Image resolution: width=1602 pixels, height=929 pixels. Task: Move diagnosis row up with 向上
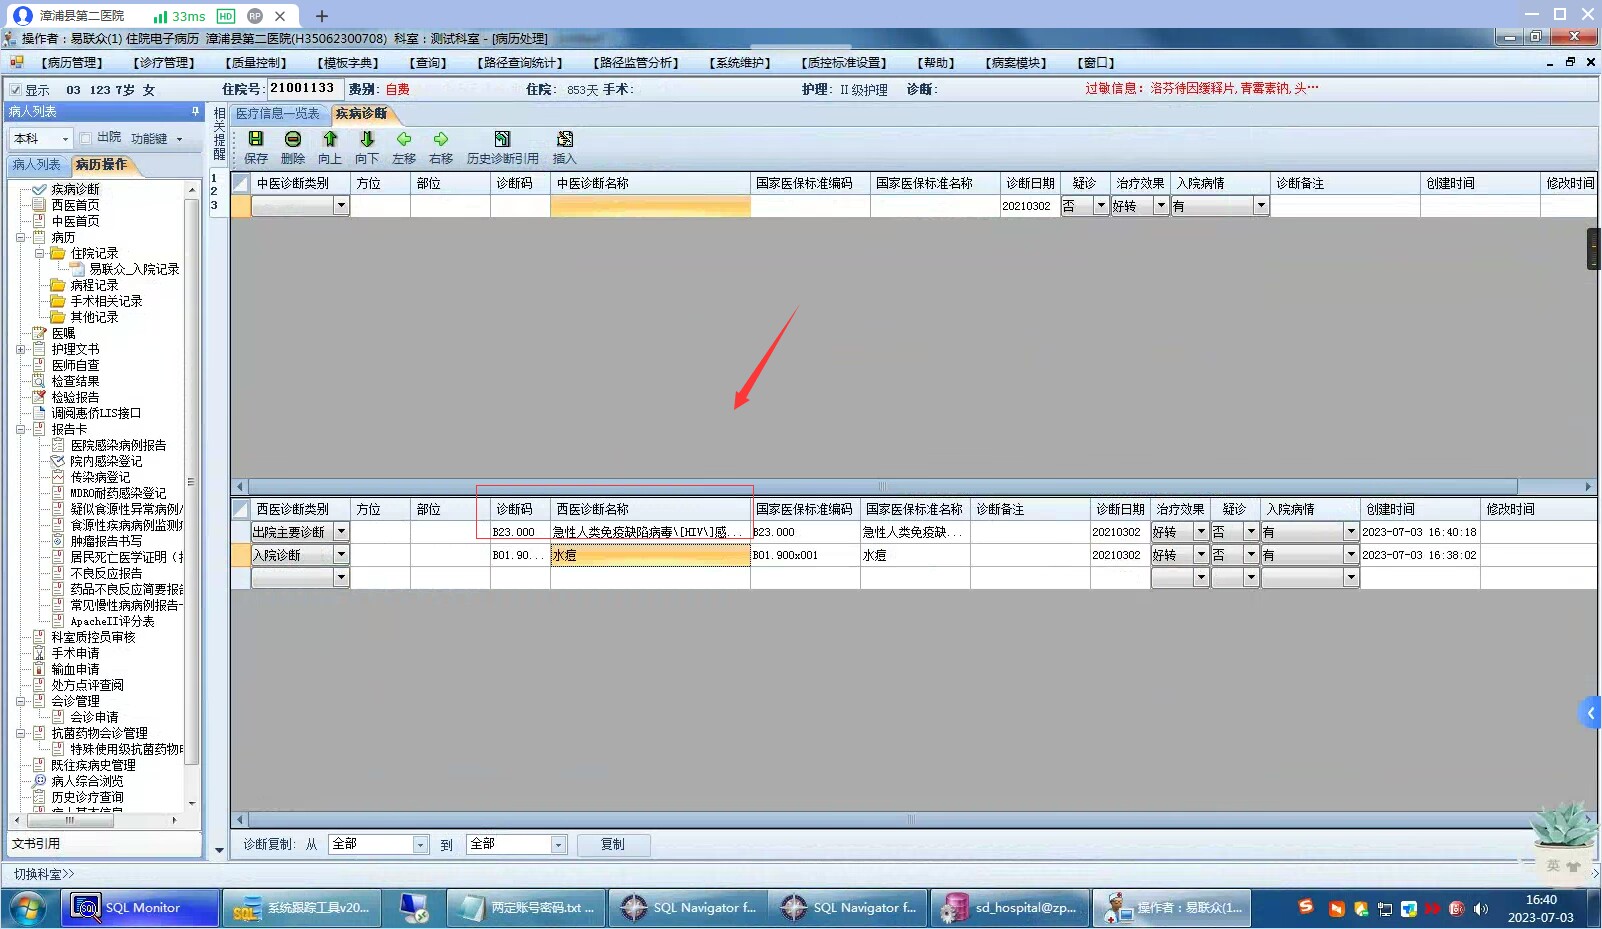pyautogui.click(x=330, y=139)
